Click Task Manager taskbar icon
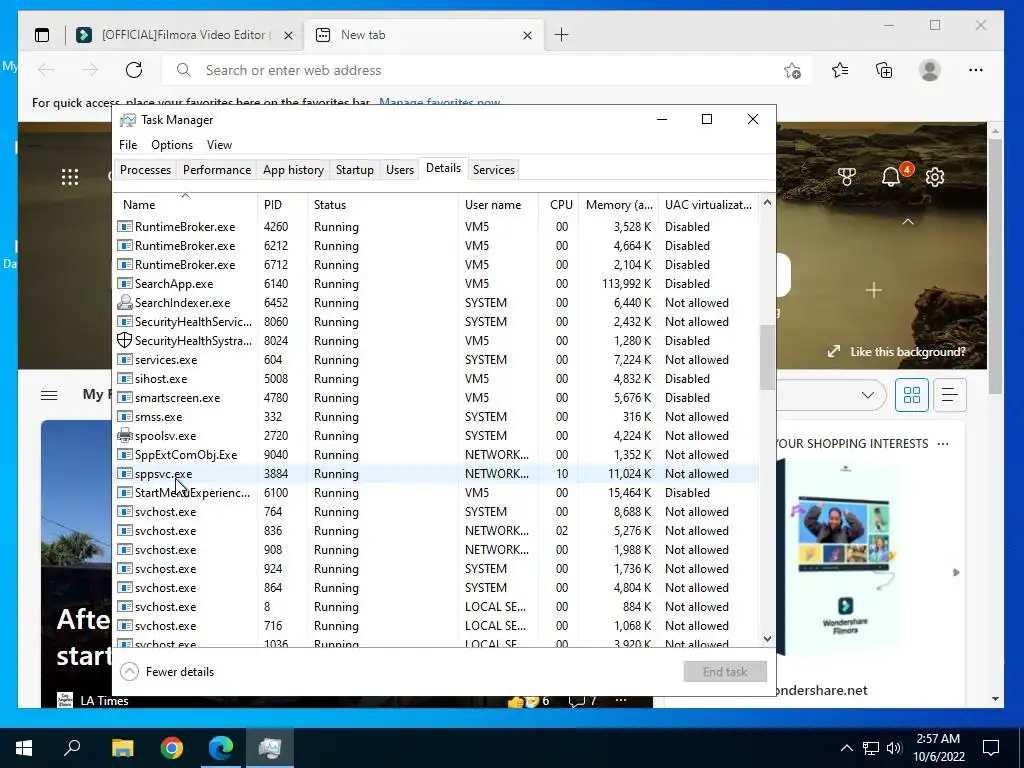Image resolution: width=1024 pixels, height=768 pixels. pos(270,748)
